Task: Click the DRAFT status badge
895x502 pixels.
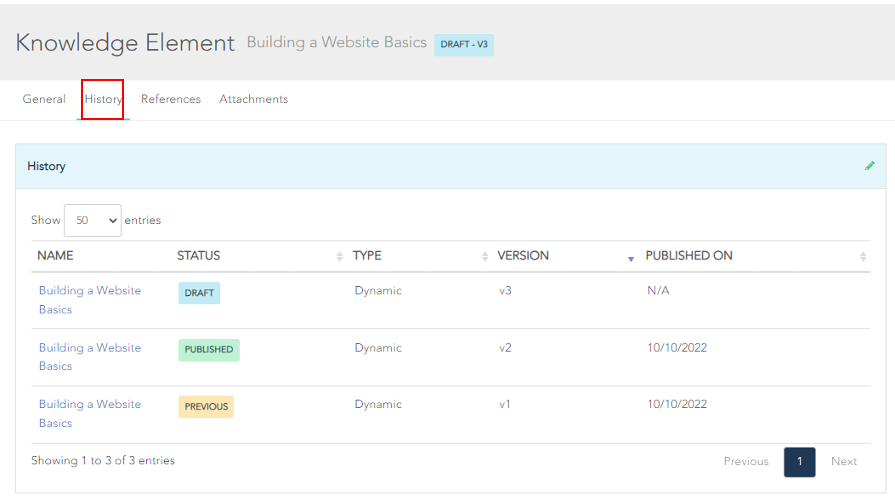Action: tap(199, 293)
